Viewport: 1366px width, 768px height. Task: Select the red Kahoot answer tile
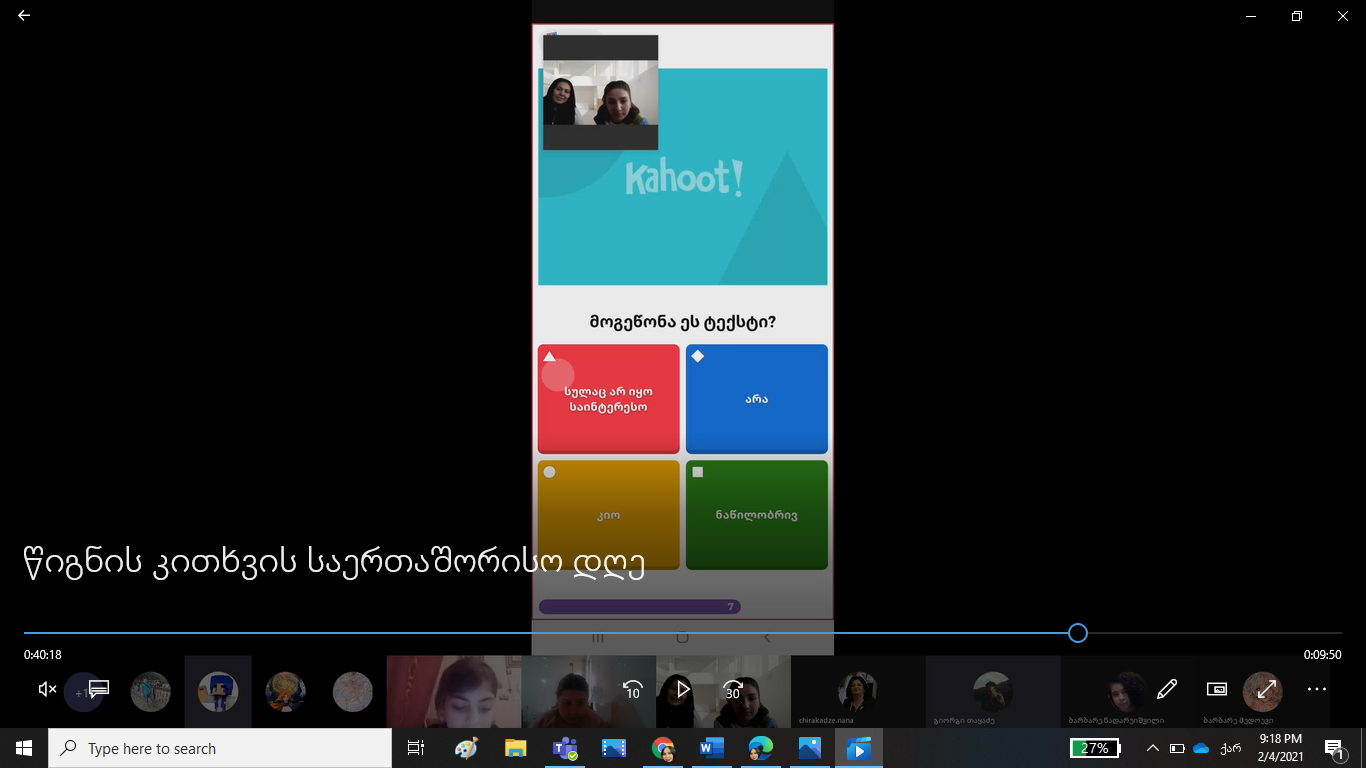point(608,399)
